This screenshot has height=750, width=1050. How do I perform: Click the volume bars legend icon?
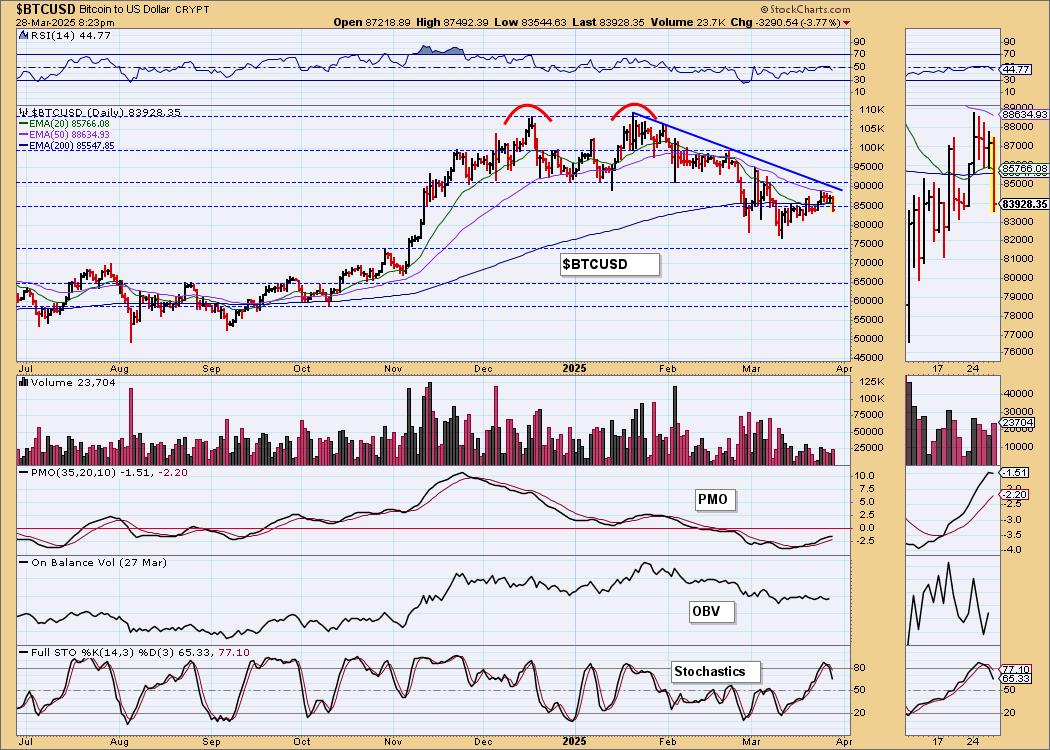(24, 382)
